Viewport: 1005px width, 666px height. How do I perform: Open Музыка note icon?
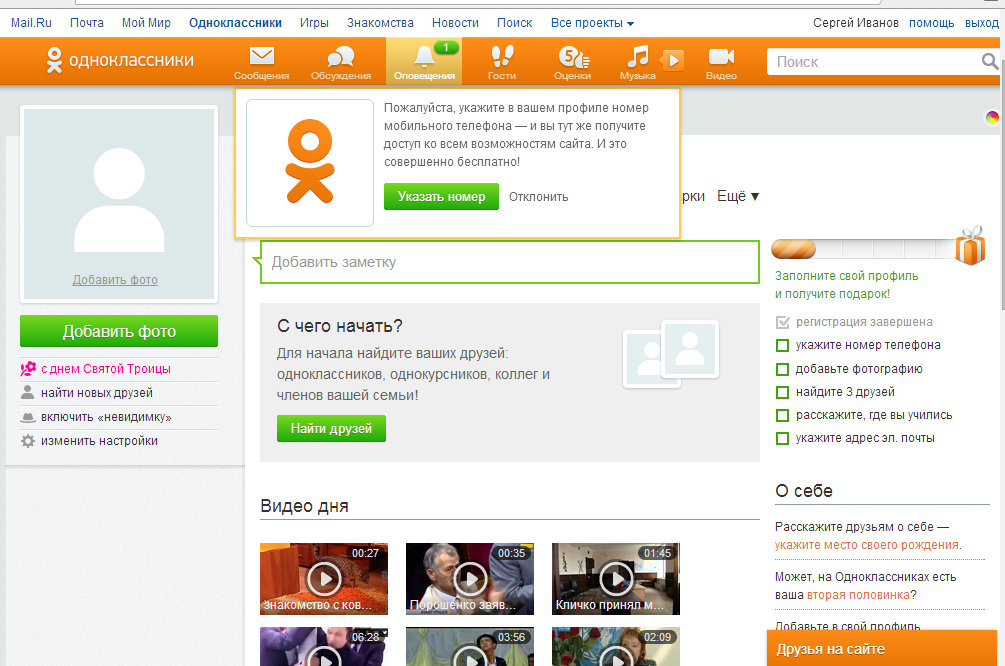point(637,56)
